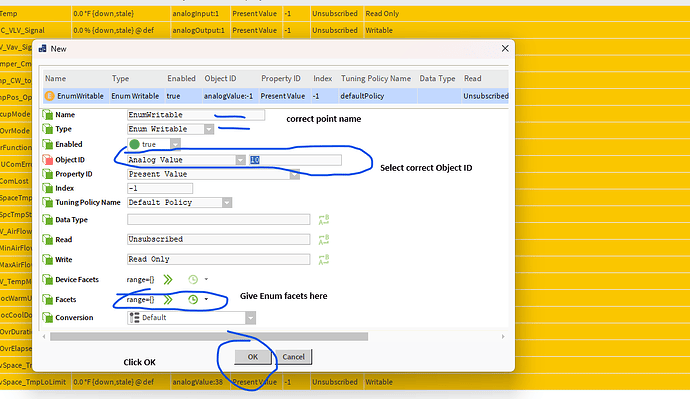This screenshot has height=399, width=690.
Task: Click the Data Type text field
Action: tap(219, 220)
